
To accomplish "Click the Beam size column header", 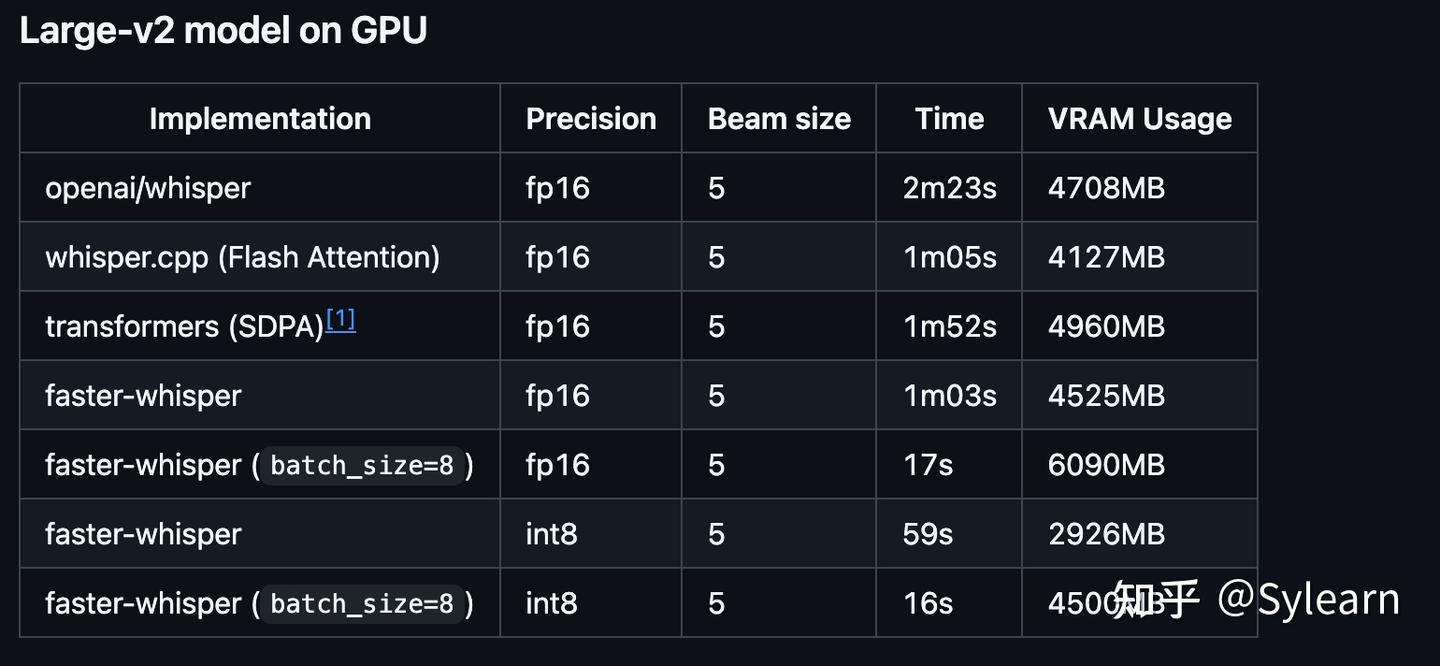I will 779,119.
